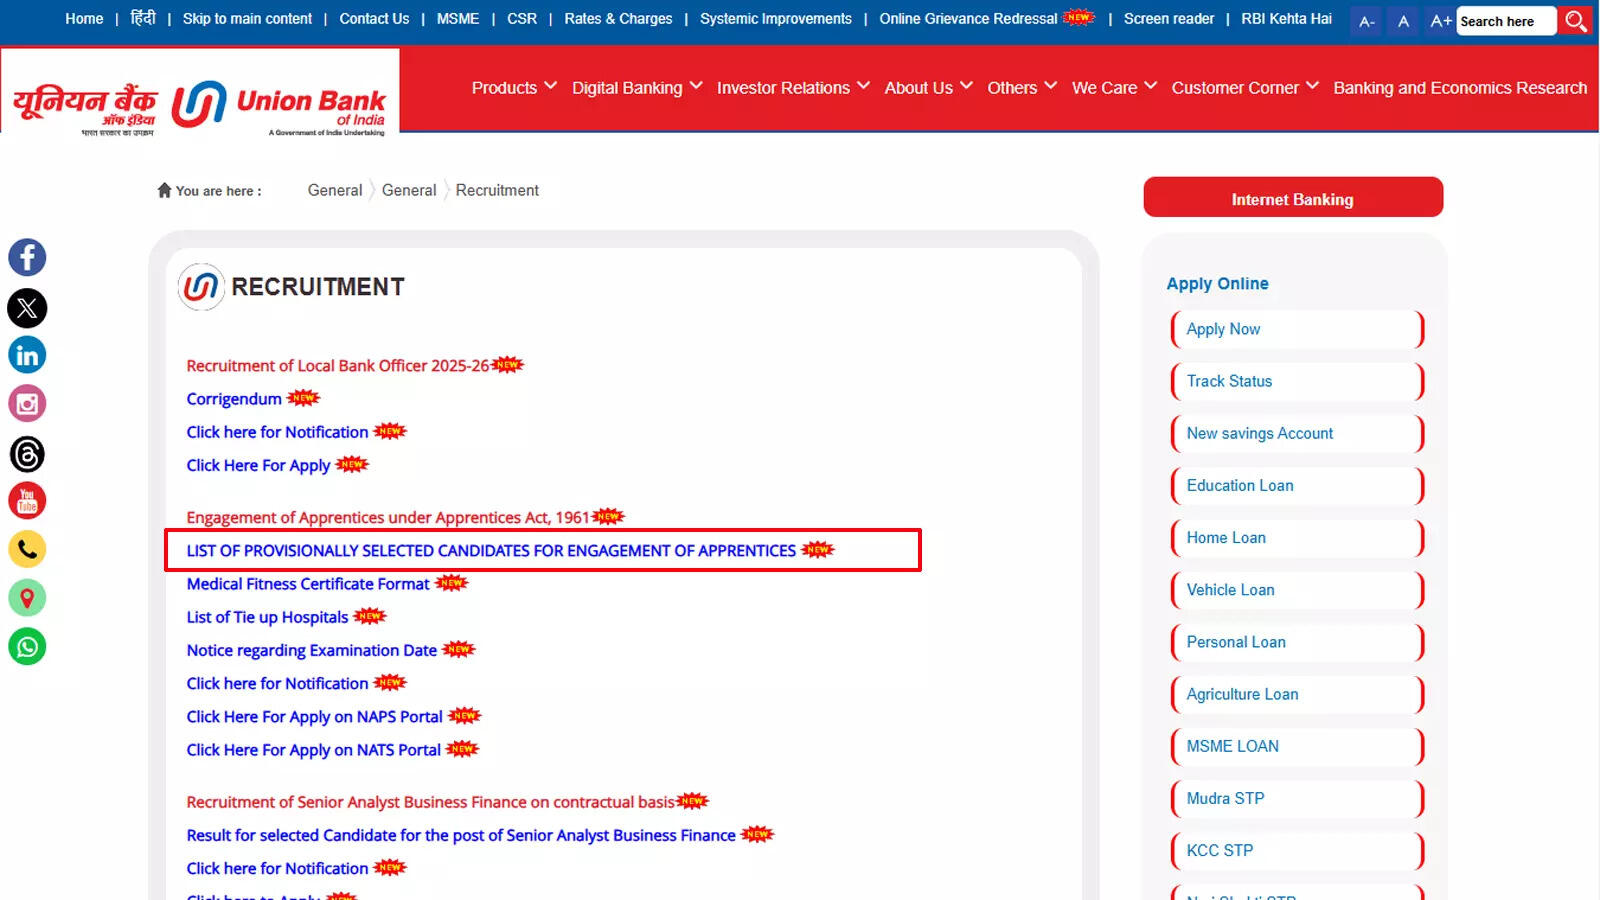Viewport: 1600px width, 900px height.
Task: Click the Instagram icon
Action: 27,404
